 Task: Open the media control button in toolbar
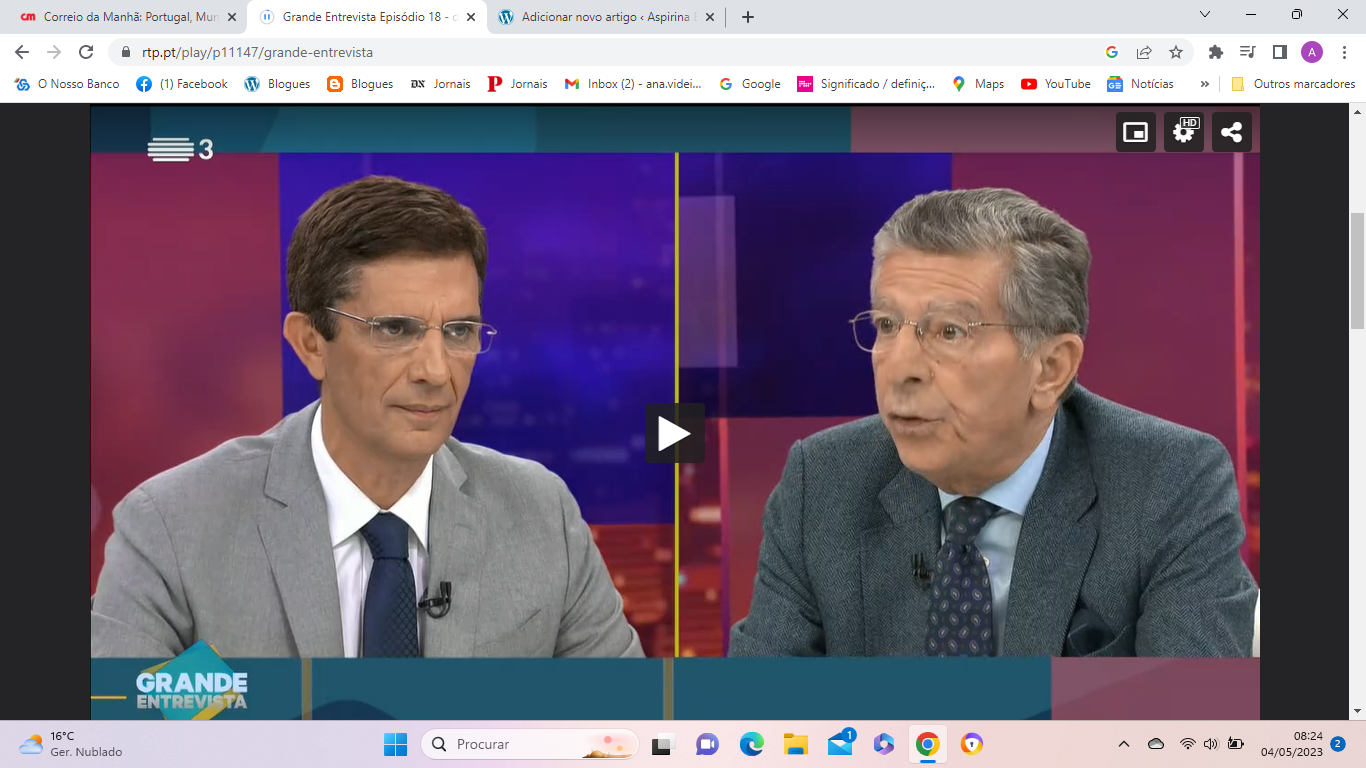(x=1247, y=52)
